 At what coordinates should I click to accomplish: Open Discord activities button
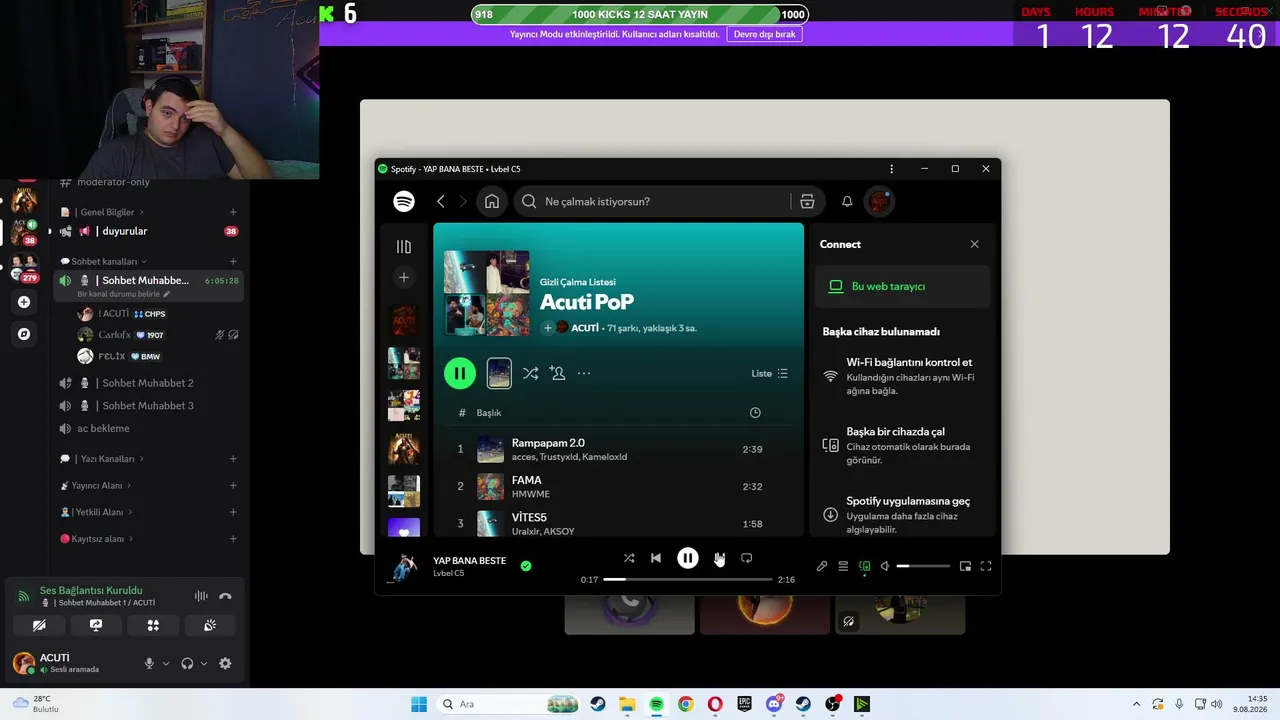click(153, 625)
